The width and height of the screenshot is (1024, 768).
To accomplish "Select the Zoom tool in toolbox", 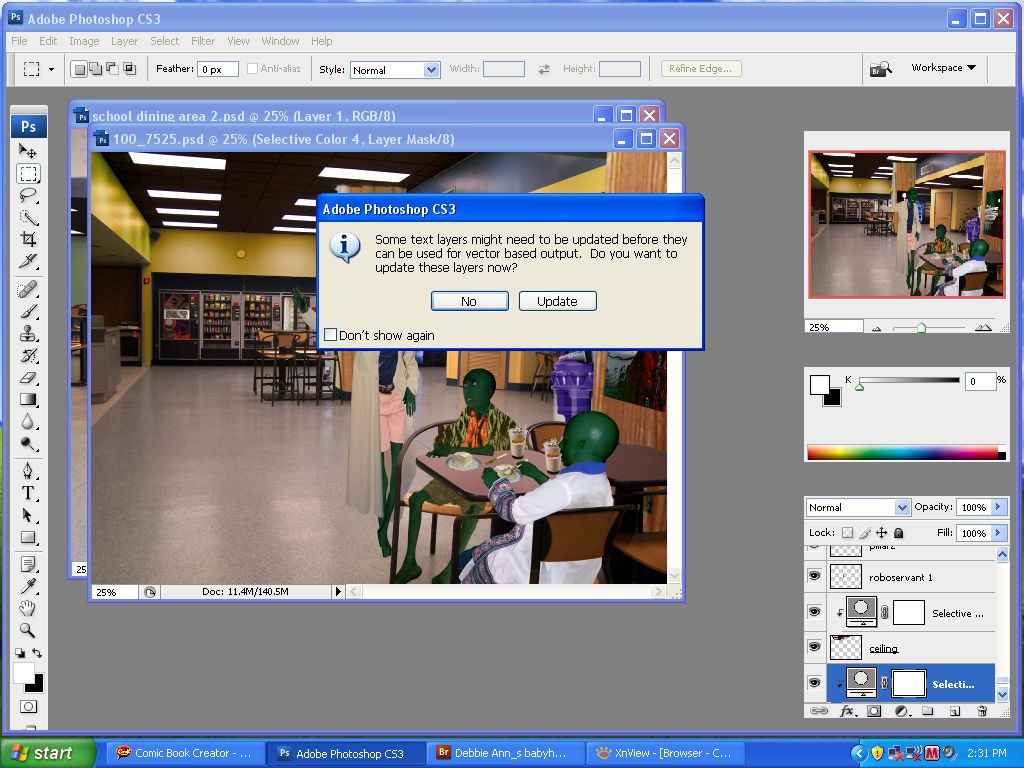I will pos(28,630).
